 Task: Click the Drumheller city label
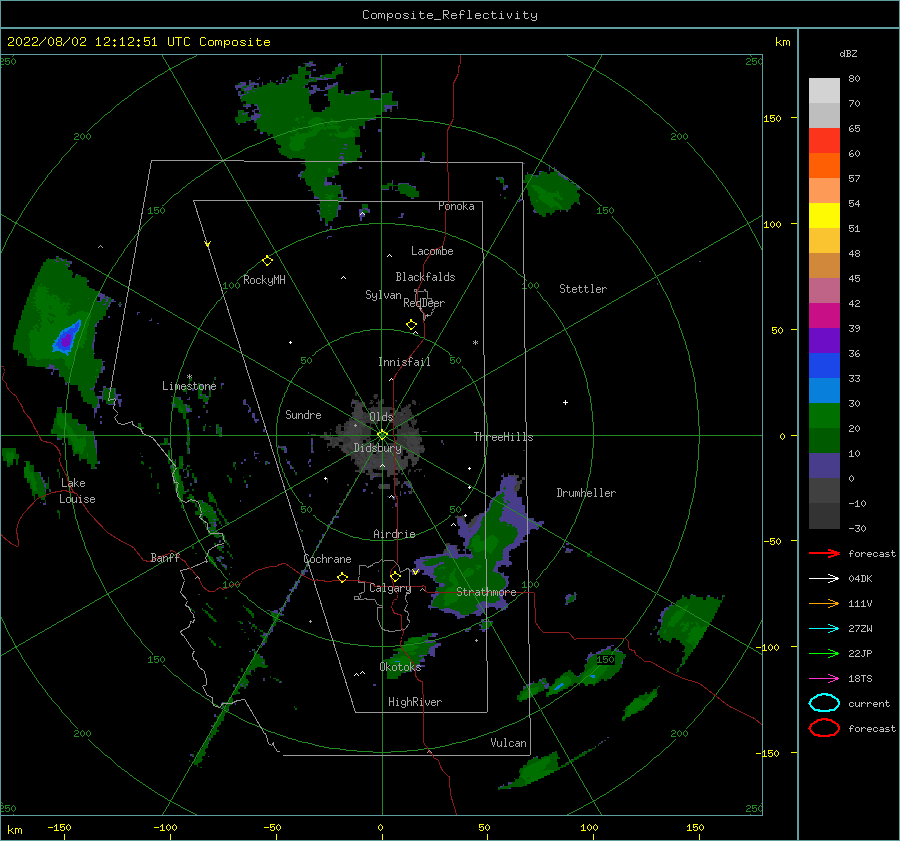point(586,493)
